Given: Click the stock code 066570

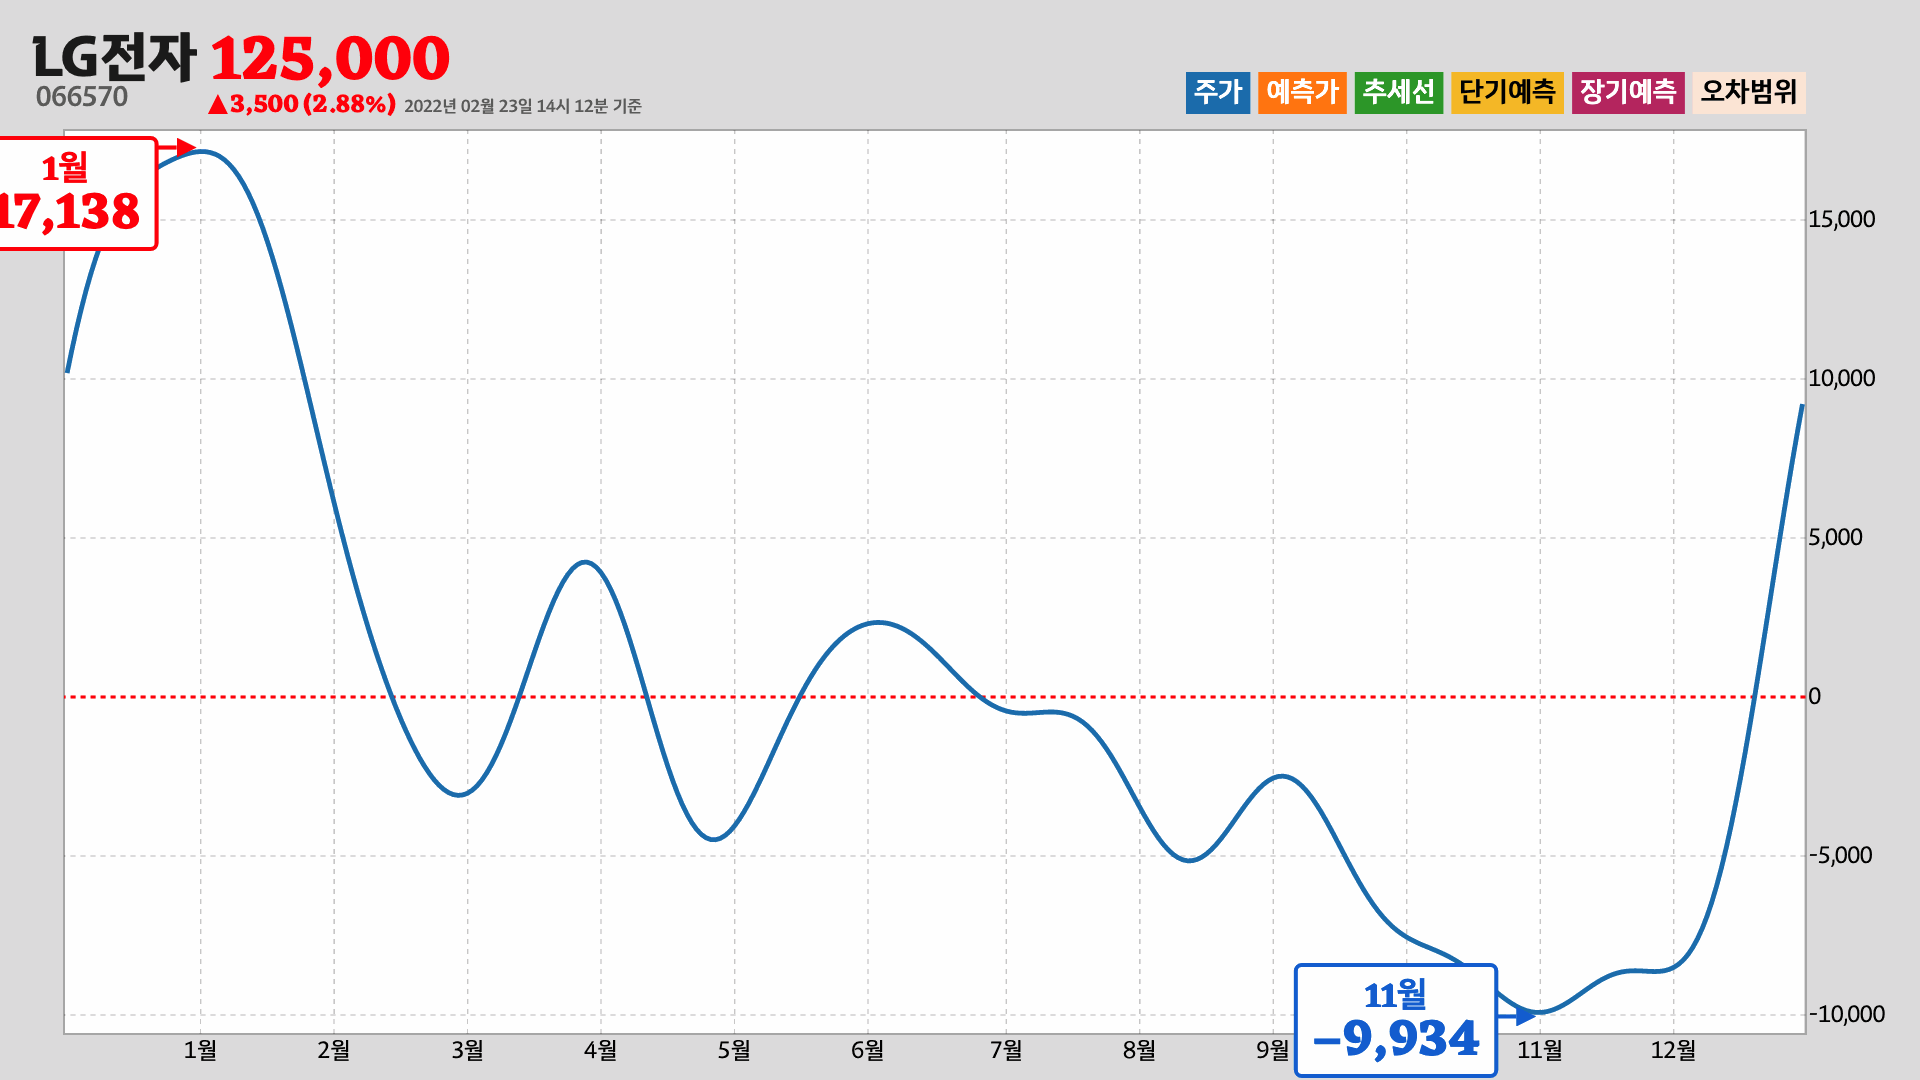Looking at the screenshot, I should (x=82, y=97).
